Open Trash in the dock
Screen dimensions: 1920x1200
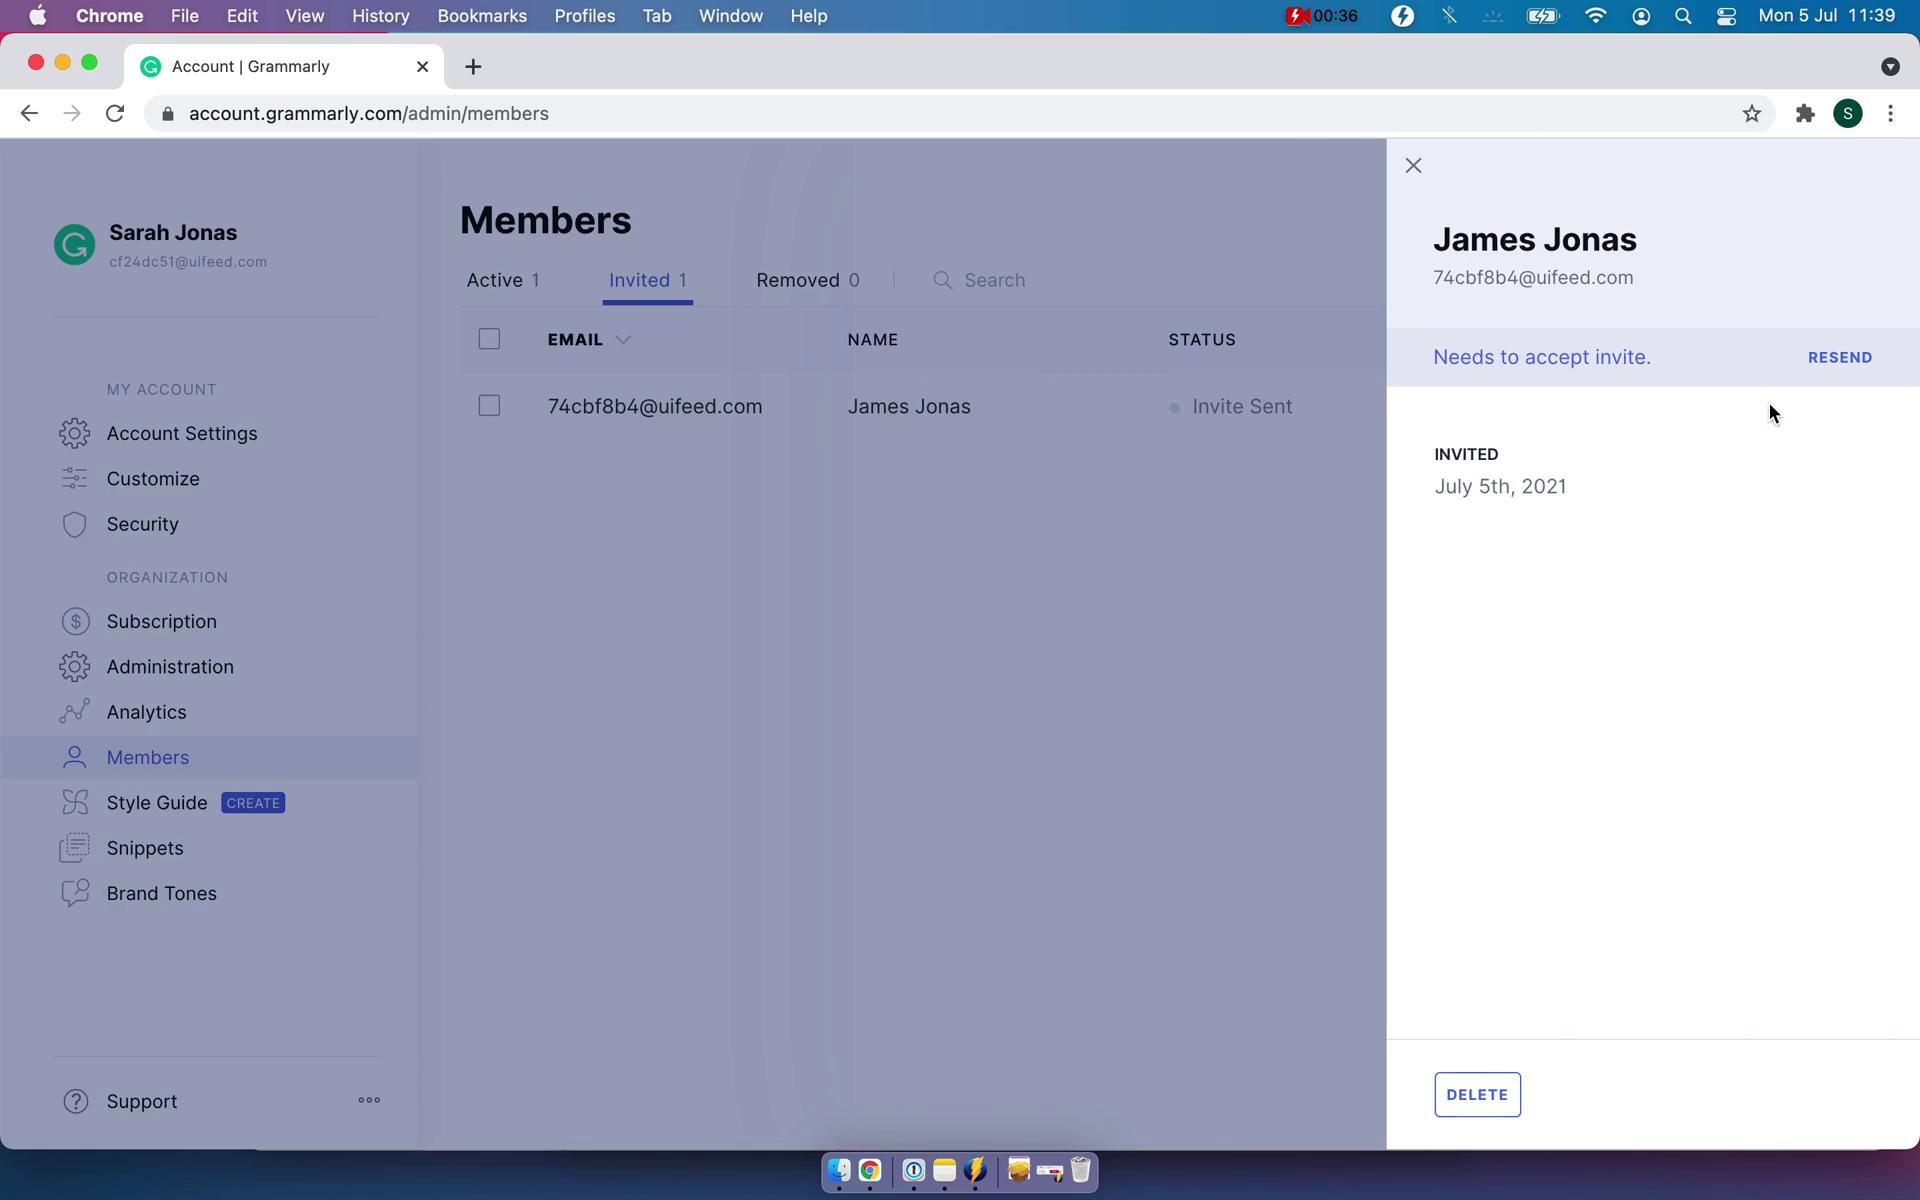click(1081, 1170)
